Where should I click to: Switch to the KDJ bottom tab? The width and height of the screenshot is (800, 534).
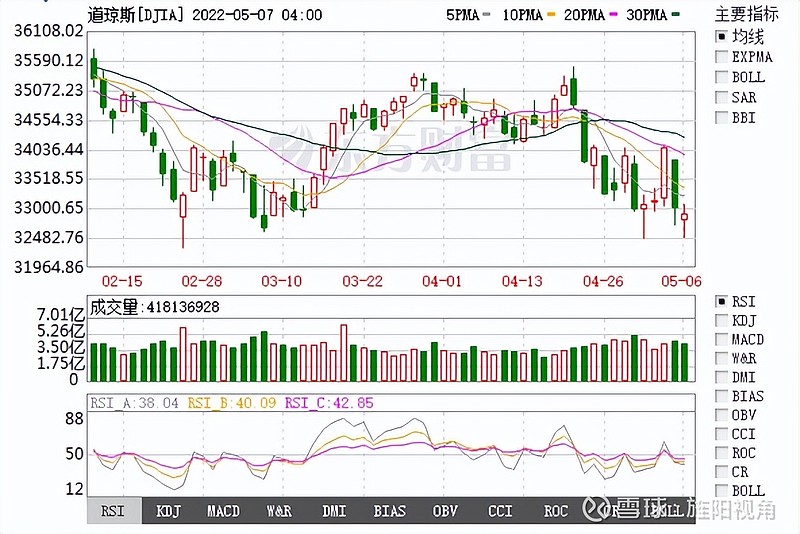coord(168,511)
